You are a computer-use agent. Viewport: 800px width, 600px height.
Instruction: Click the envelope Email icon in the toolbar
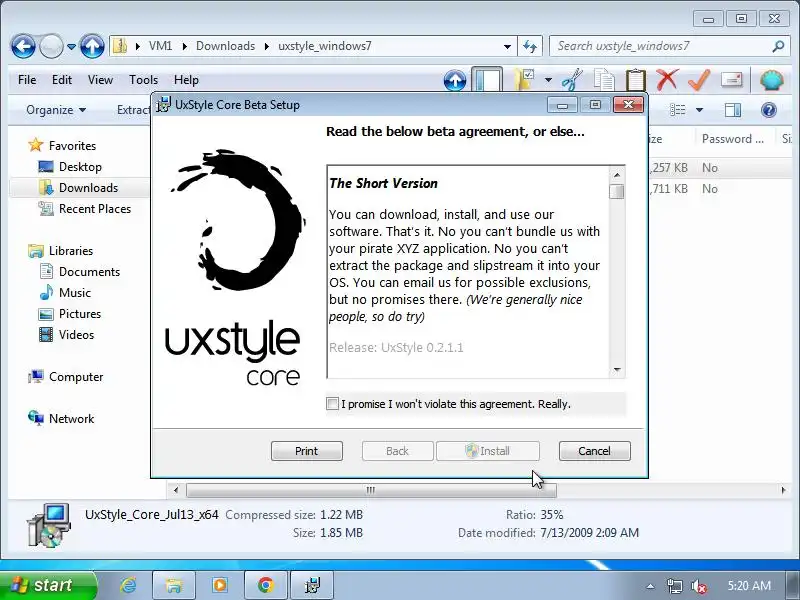tap(731, 80)
